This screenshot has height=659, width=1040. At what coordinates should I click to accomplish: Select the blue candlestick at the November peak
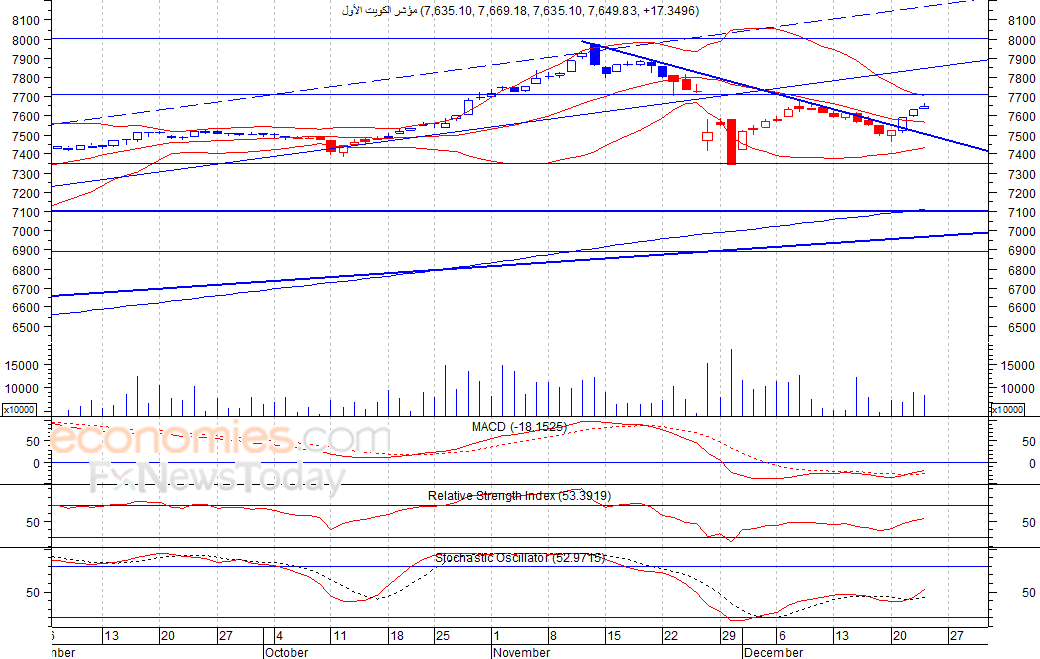coord(595,54)
